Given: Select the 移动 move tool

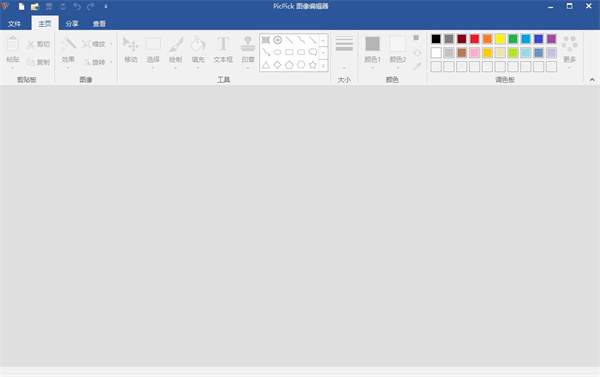Looking at the screenshot, I should 130,50.
